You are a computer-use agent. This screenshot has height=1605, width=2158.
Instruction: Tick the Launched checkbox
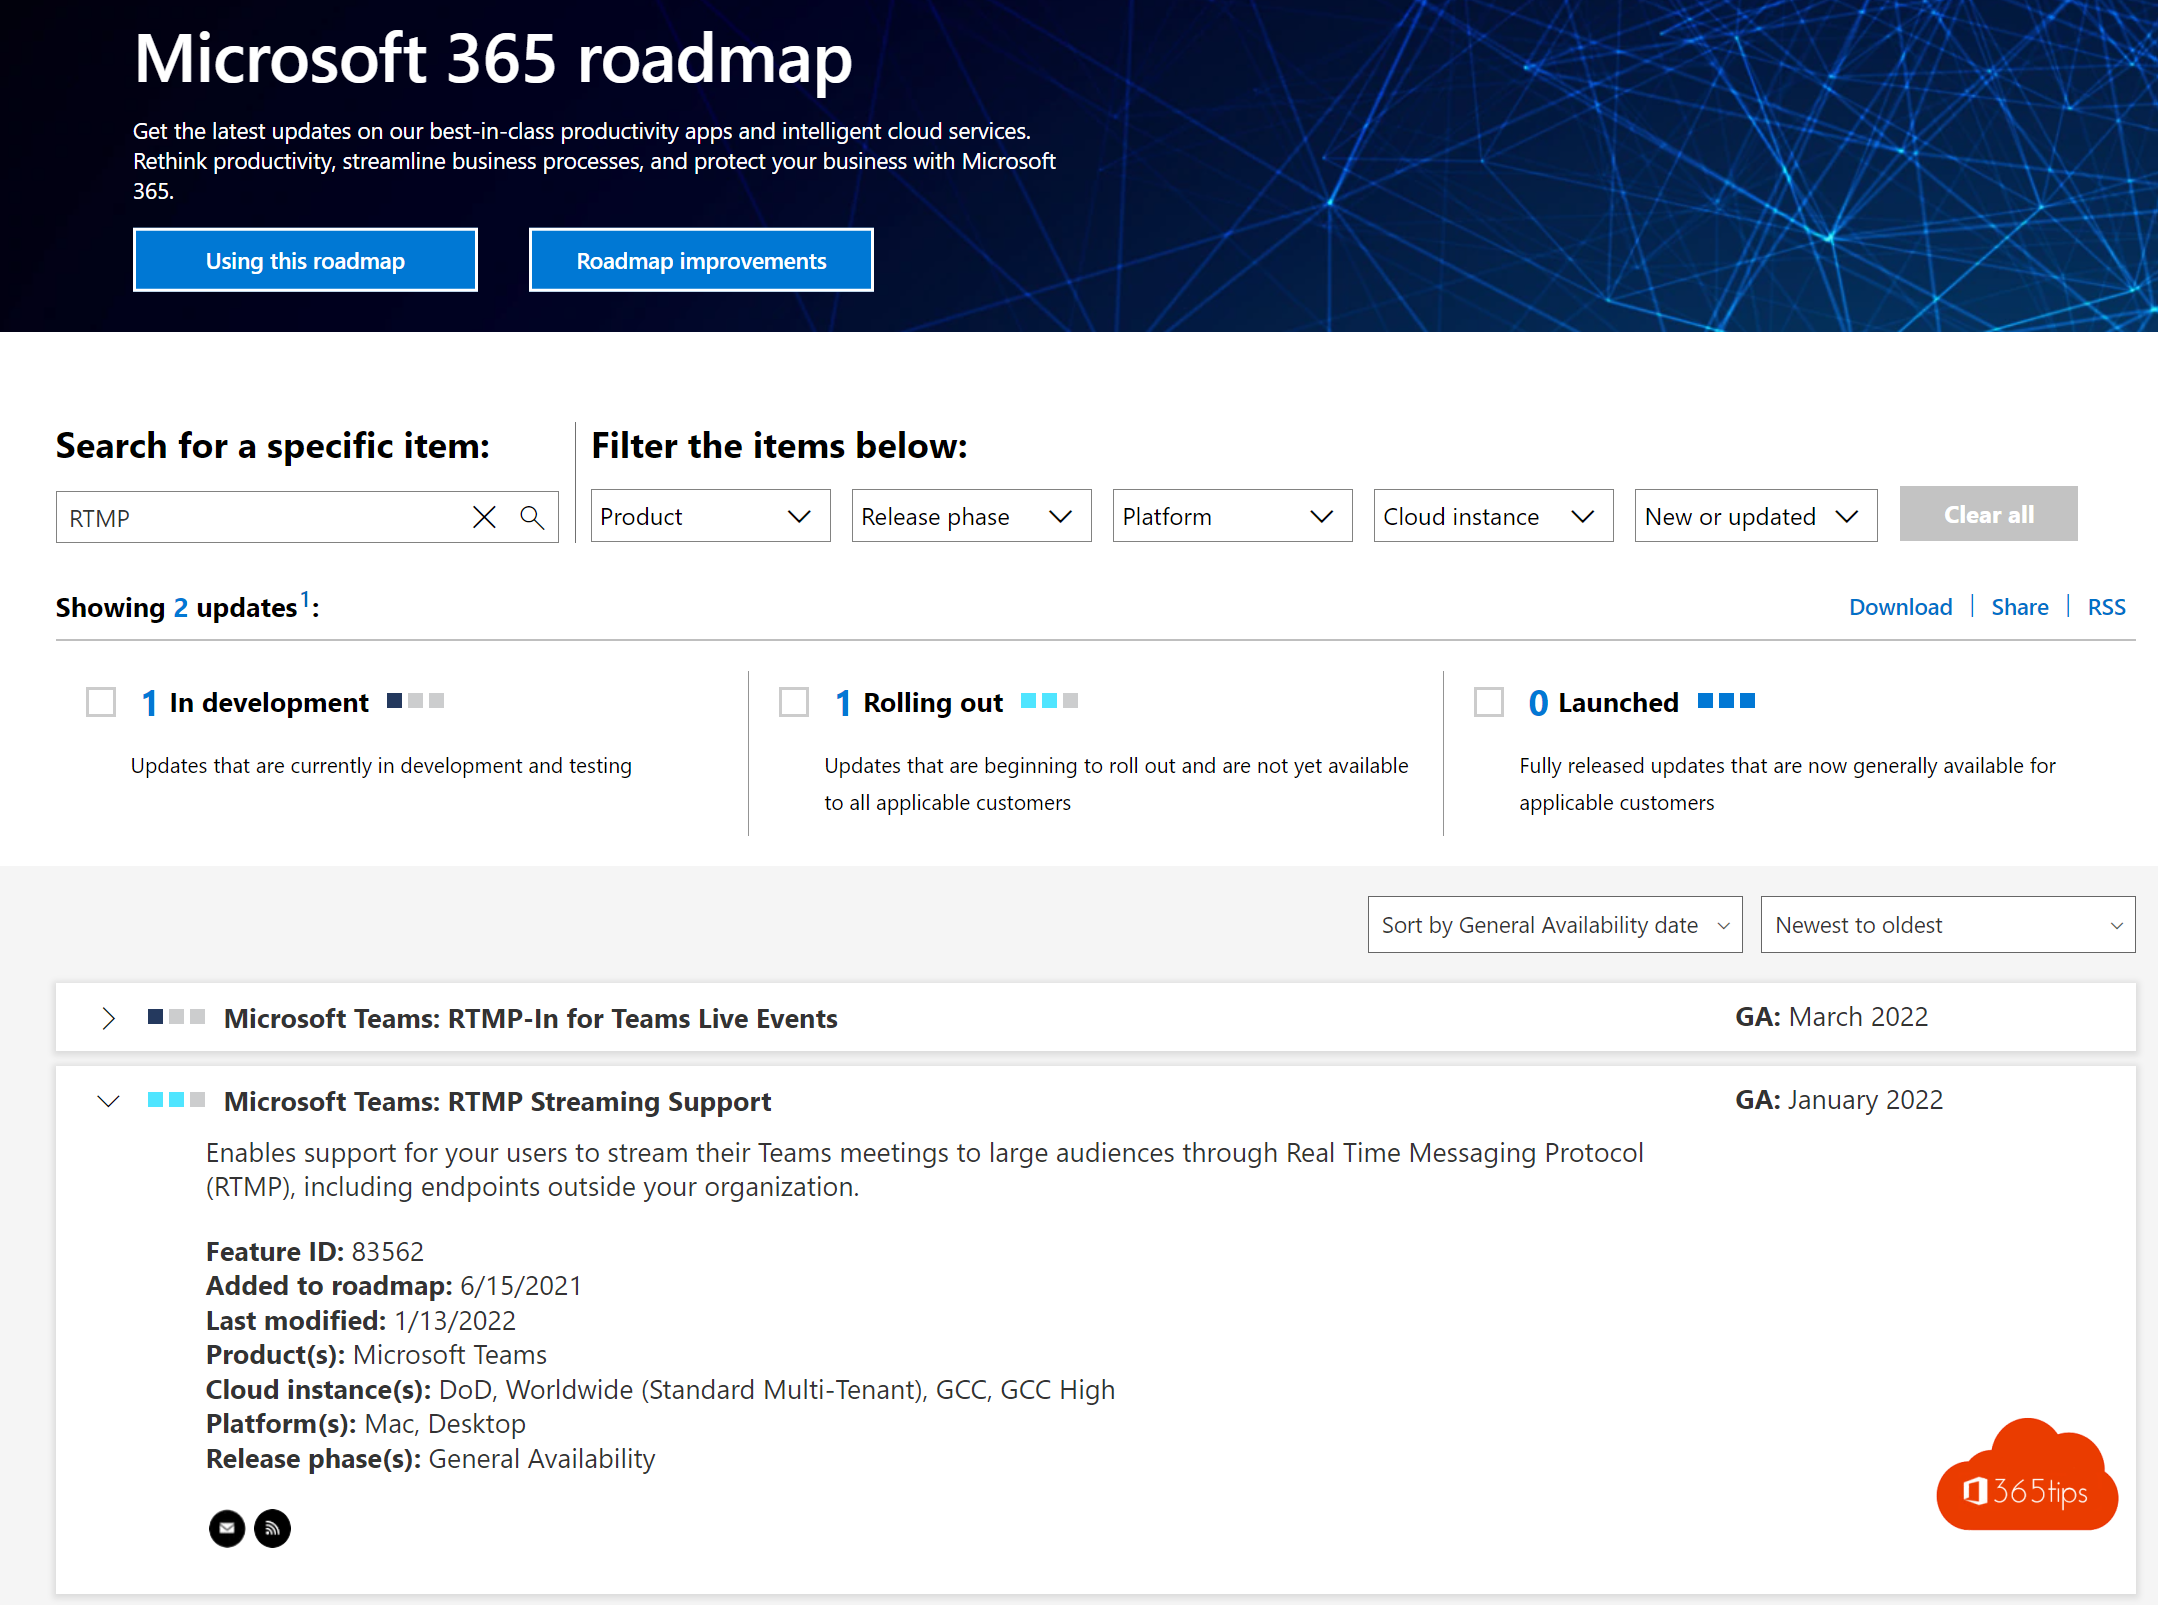pyautogui.click(x=1489, y=702)
